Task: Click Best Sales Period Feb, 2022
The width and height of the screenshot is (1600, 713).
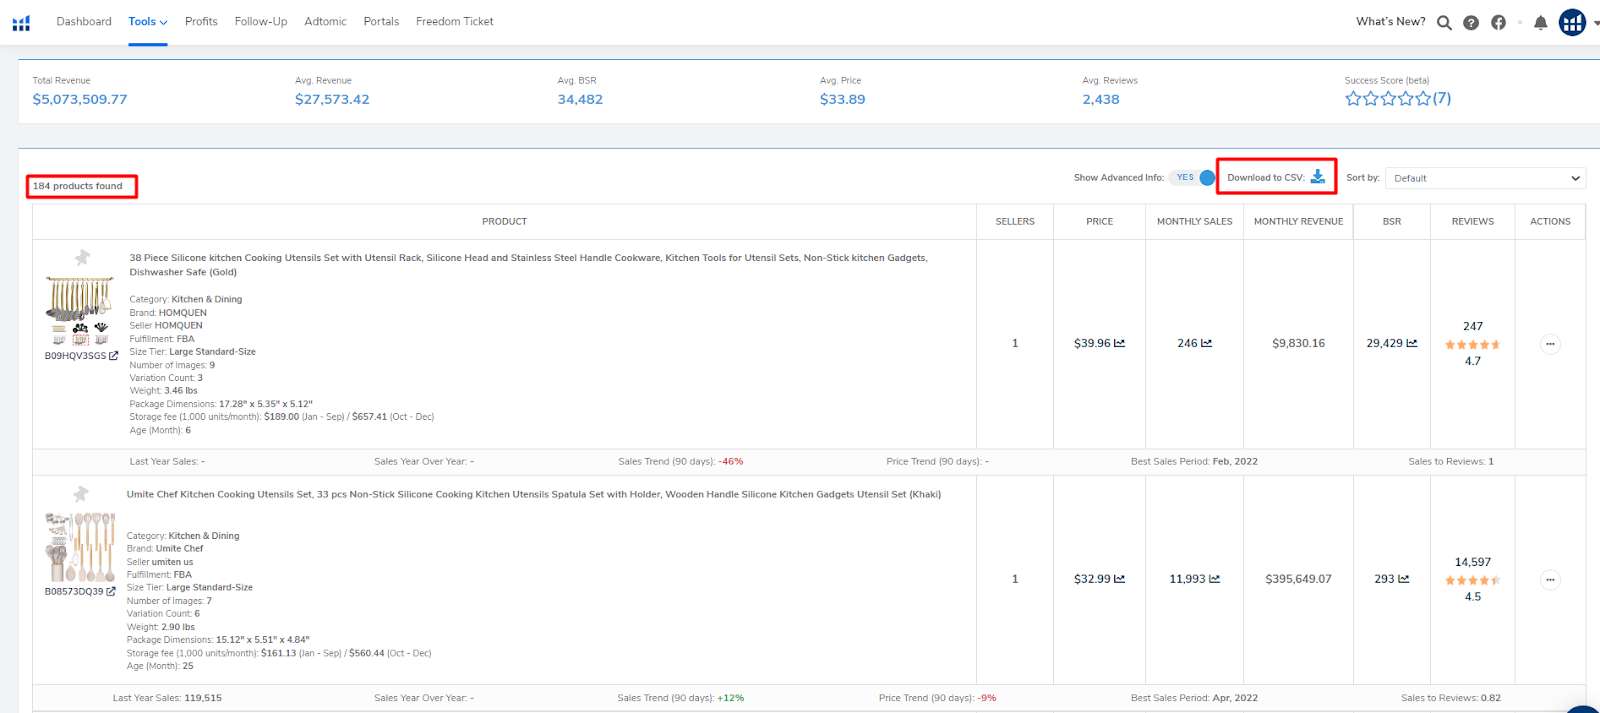Action: click(1236, 462)
